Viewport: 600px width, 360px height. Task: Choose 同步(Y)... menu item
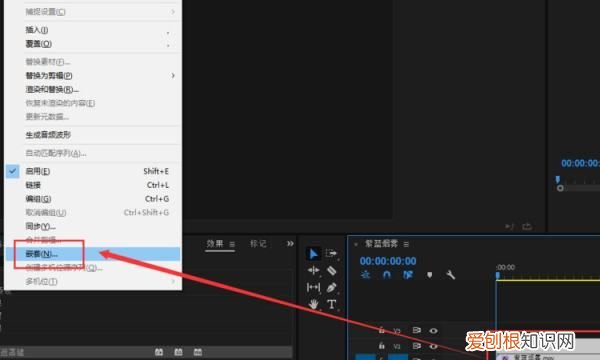click(x=92, y=226)
